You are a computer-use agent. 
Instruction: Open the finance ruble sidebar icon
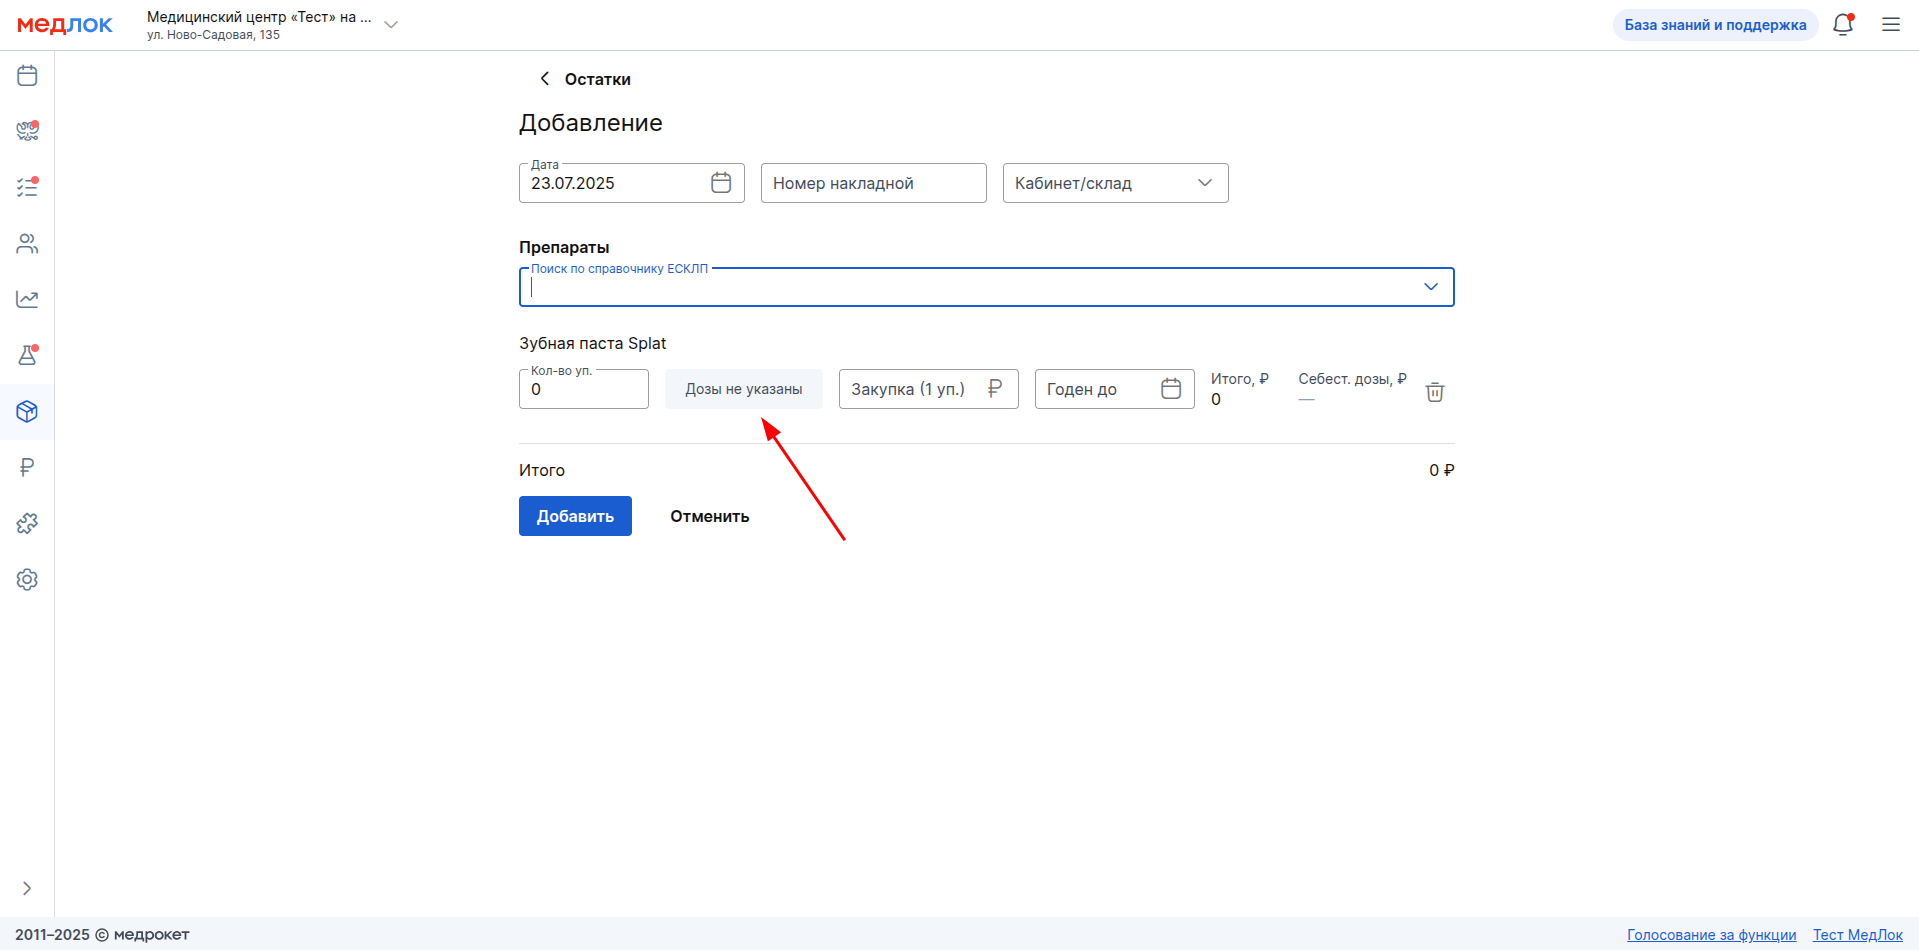click(x=27, y=467)
